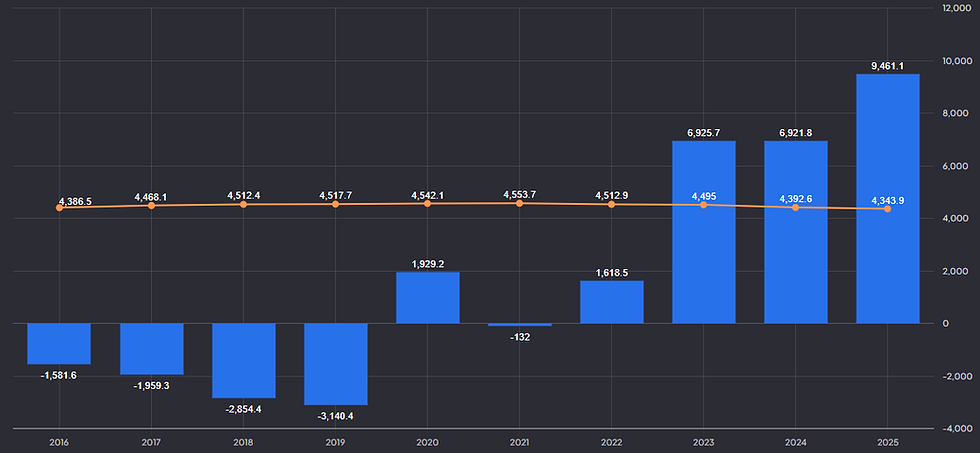Click the 10,000 y-axis tick label
The image size is (980, 453).
(956, 61)
